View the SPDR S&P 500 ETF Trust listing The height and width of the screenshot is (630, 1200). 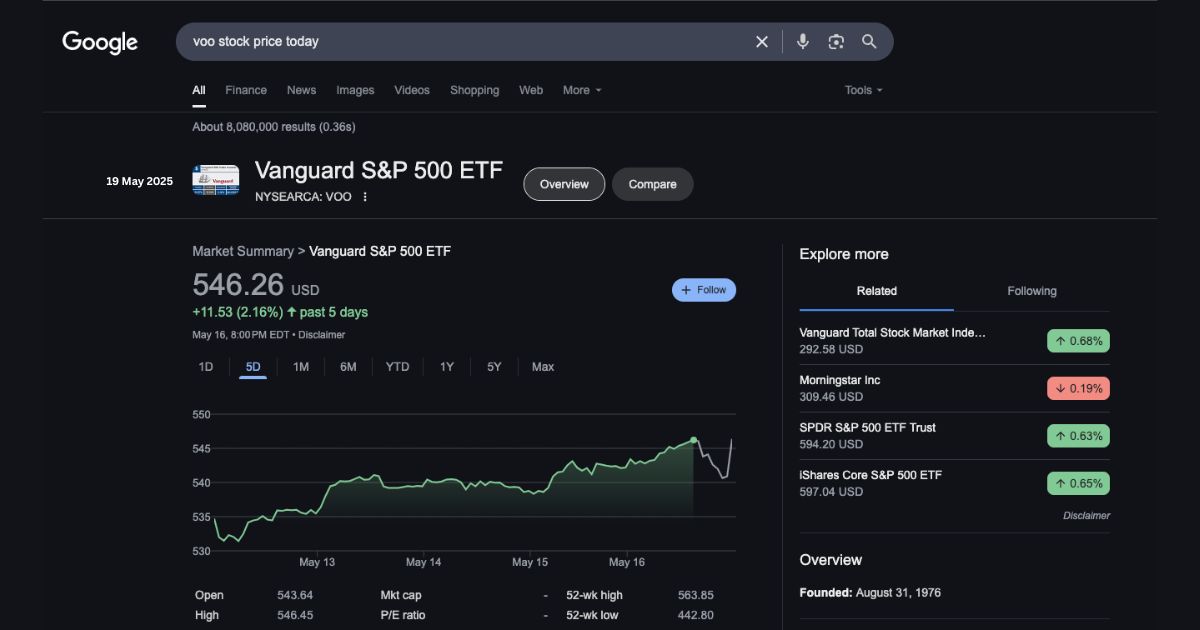tap(867, 427)
